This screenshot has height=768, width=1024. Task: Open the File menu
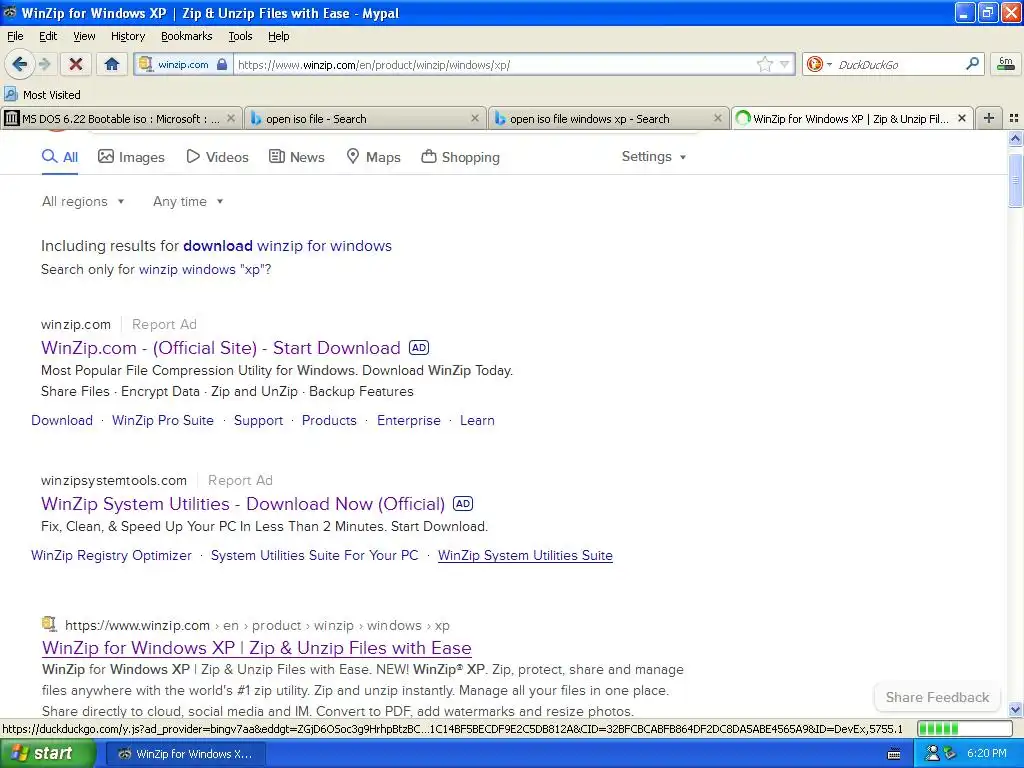coord(15,36)
